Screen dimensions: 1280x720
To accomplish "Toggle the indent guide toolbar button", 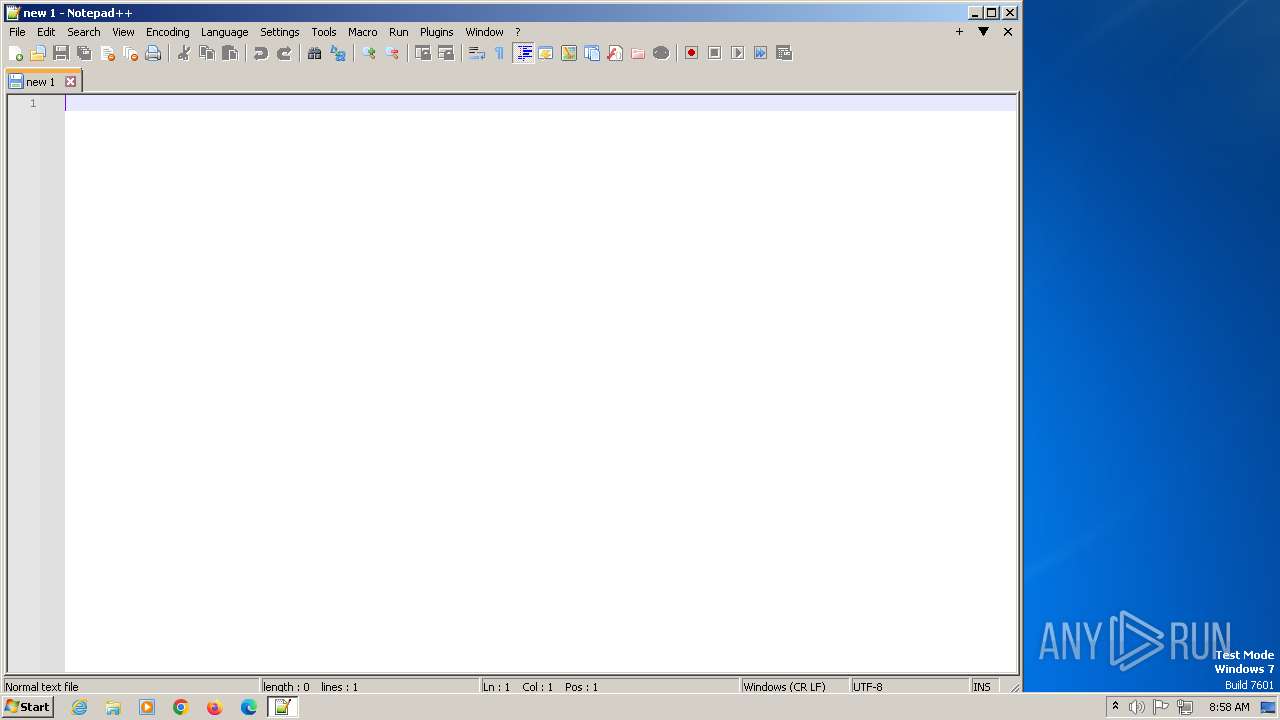I will [x=523, y=53].
